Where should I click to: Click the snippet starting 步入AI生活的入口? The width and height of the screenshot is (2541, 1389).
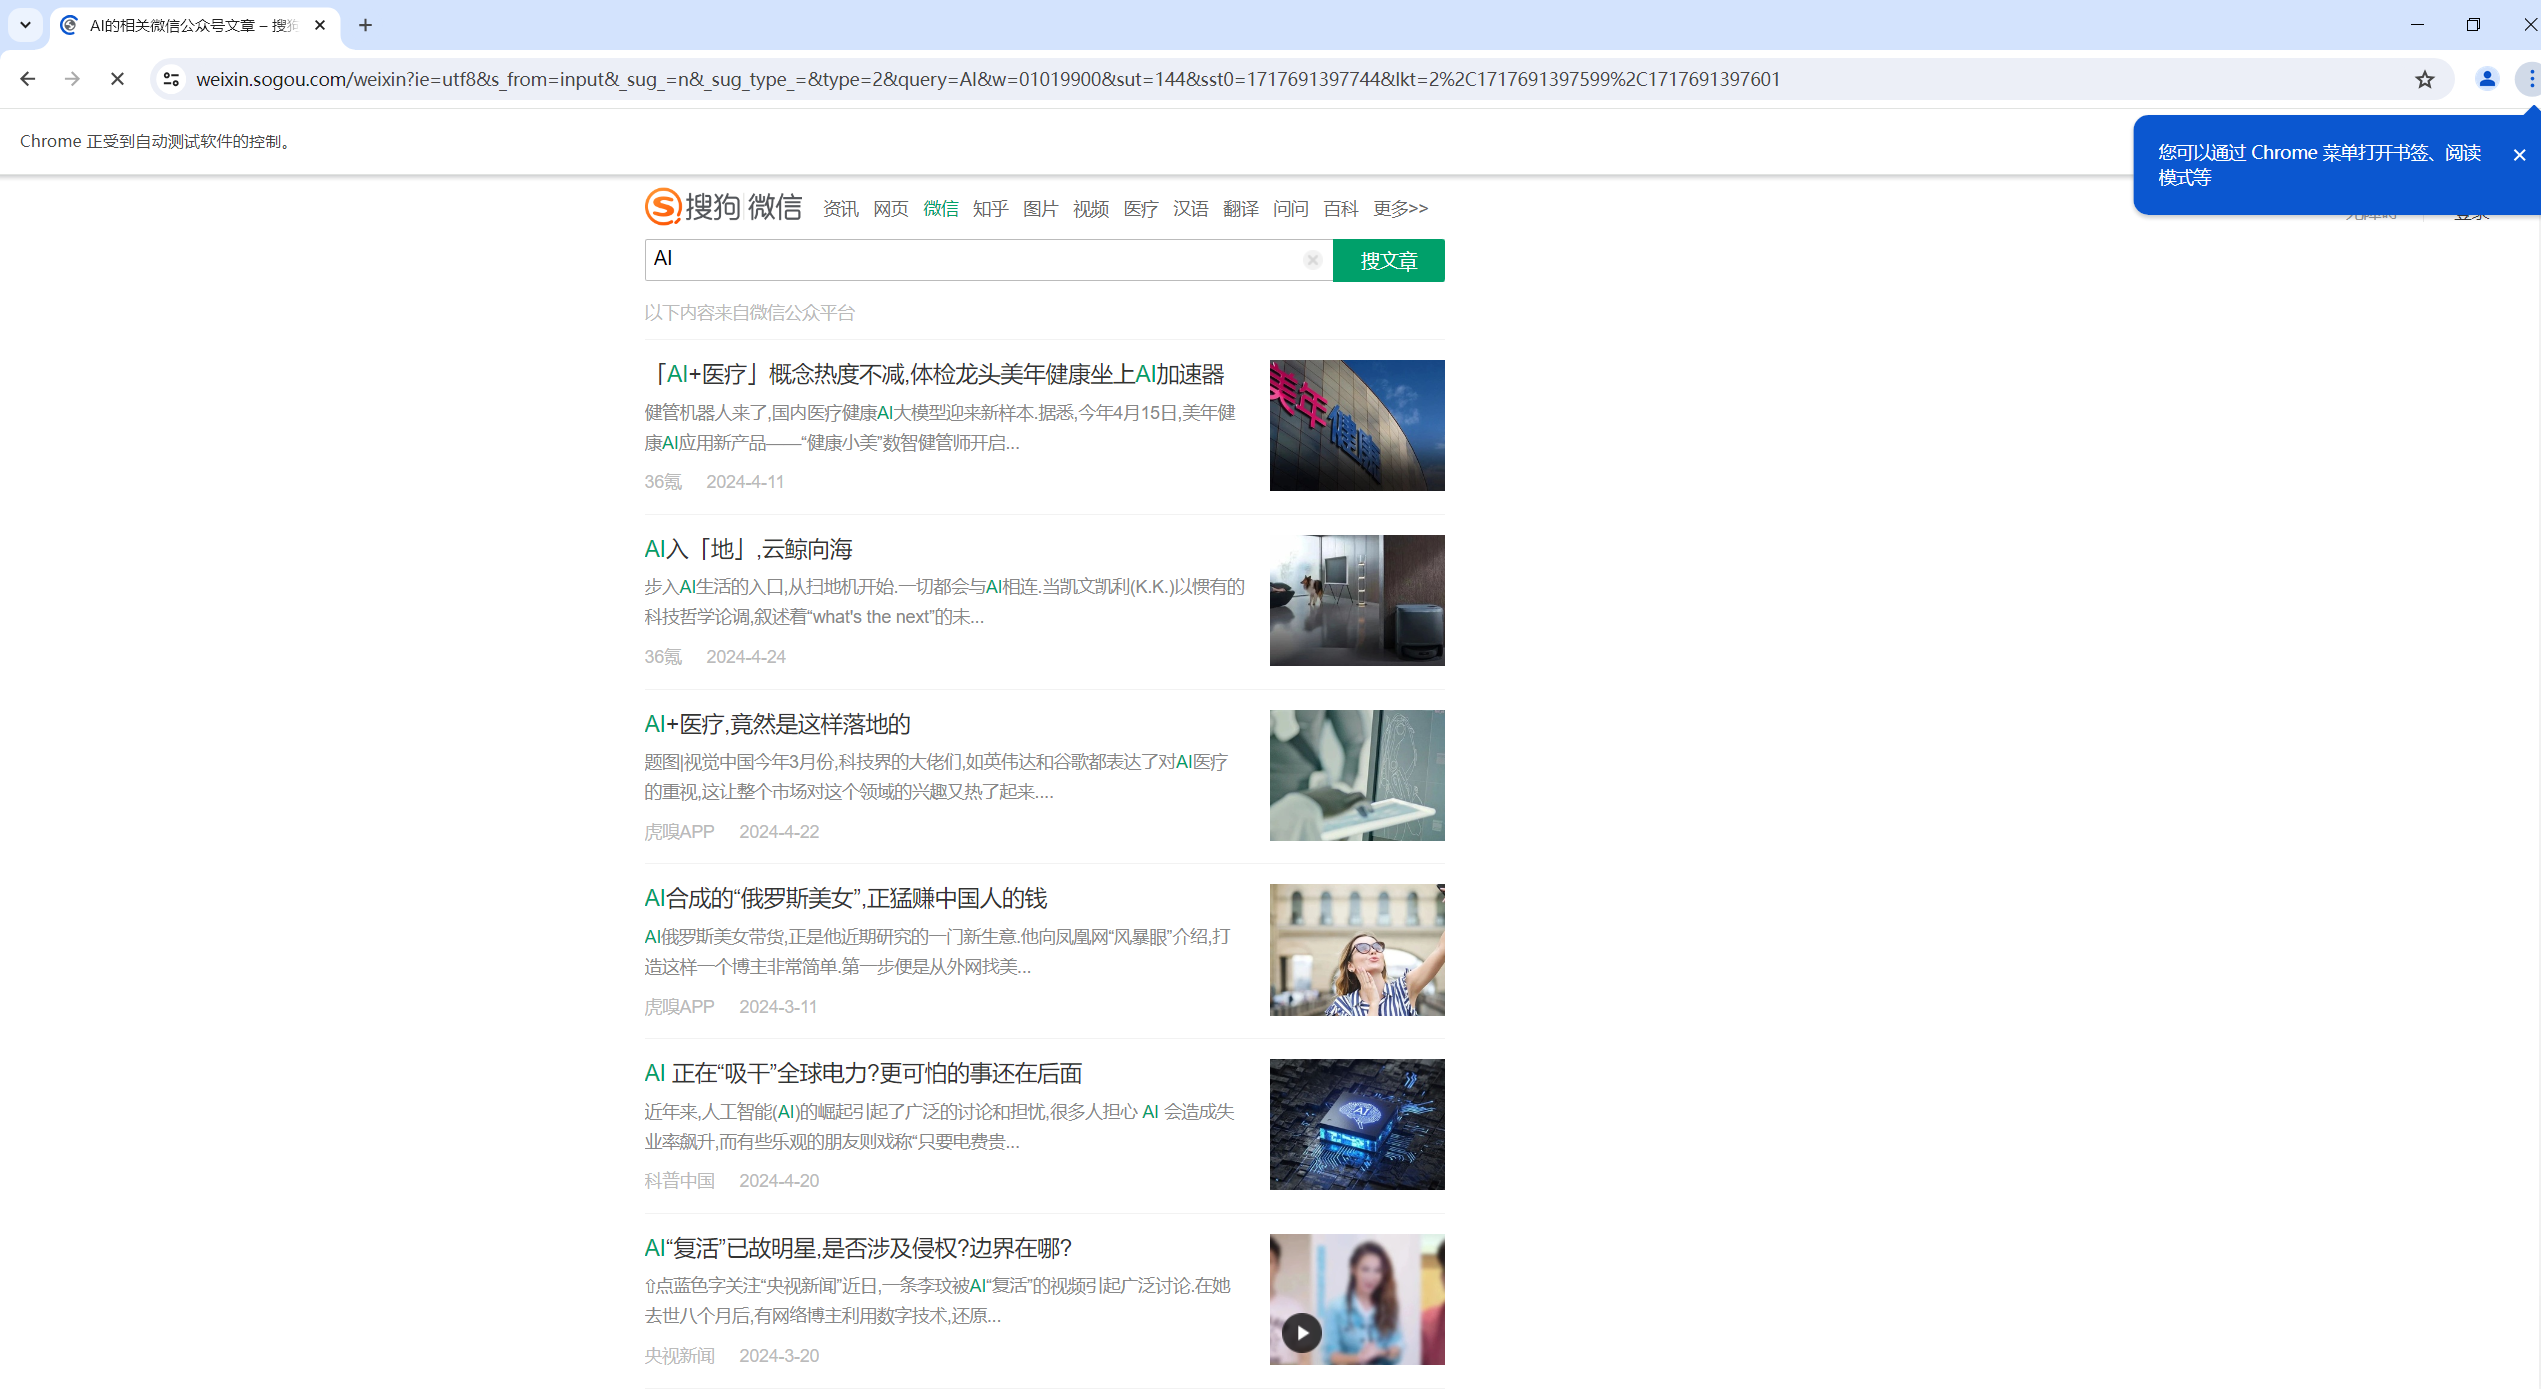(x=944, y=602)
